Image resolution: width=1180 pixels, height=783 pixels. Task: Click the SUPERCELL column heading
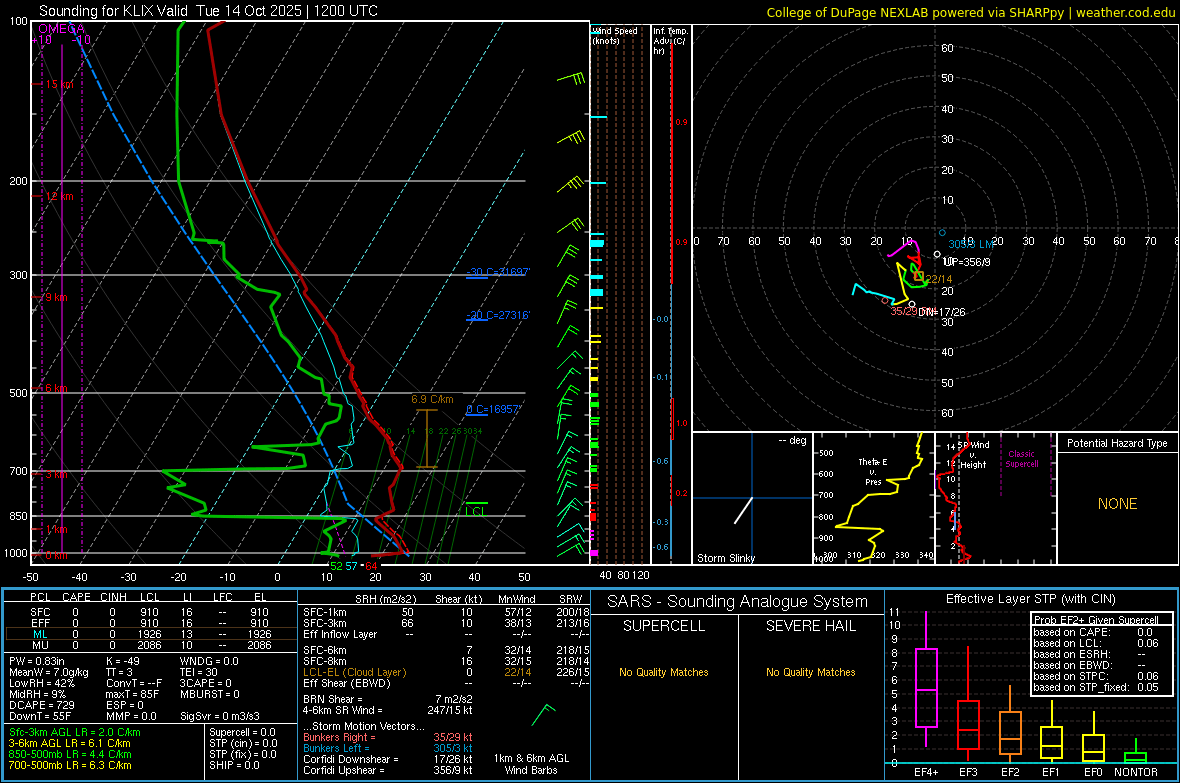(x=664, y=626)
